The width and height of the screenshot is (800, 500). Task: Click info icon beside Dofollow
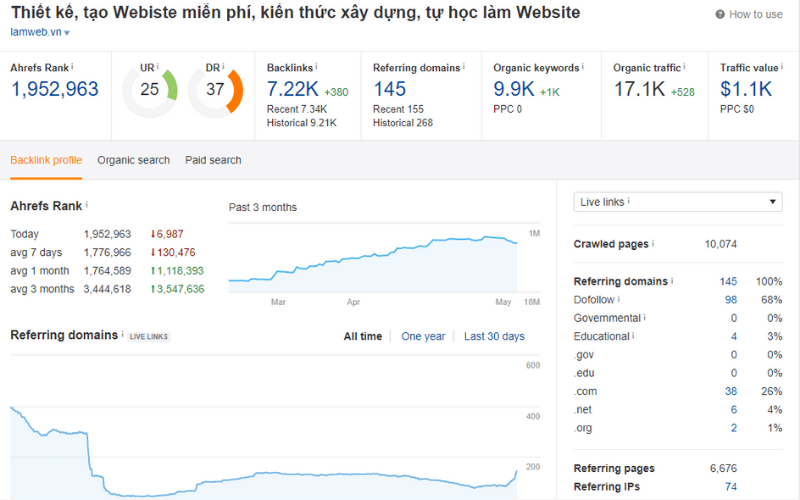tap(619, 299)
